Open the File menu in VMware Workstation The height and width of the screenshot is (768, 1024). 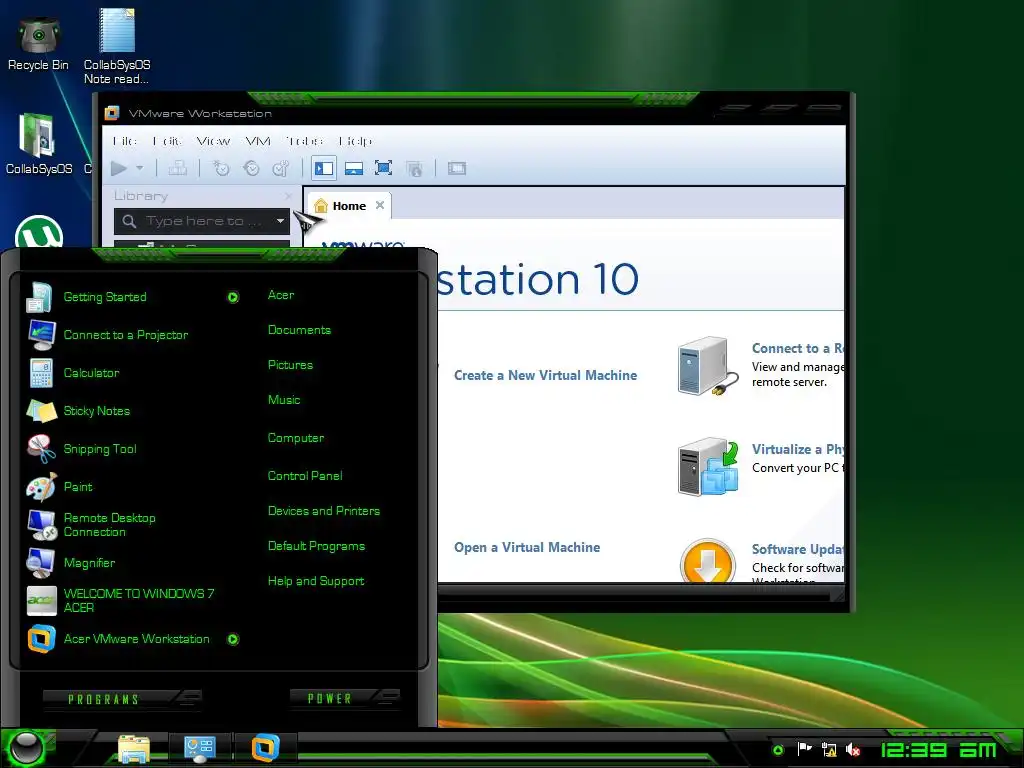click(x=125, y=141)
